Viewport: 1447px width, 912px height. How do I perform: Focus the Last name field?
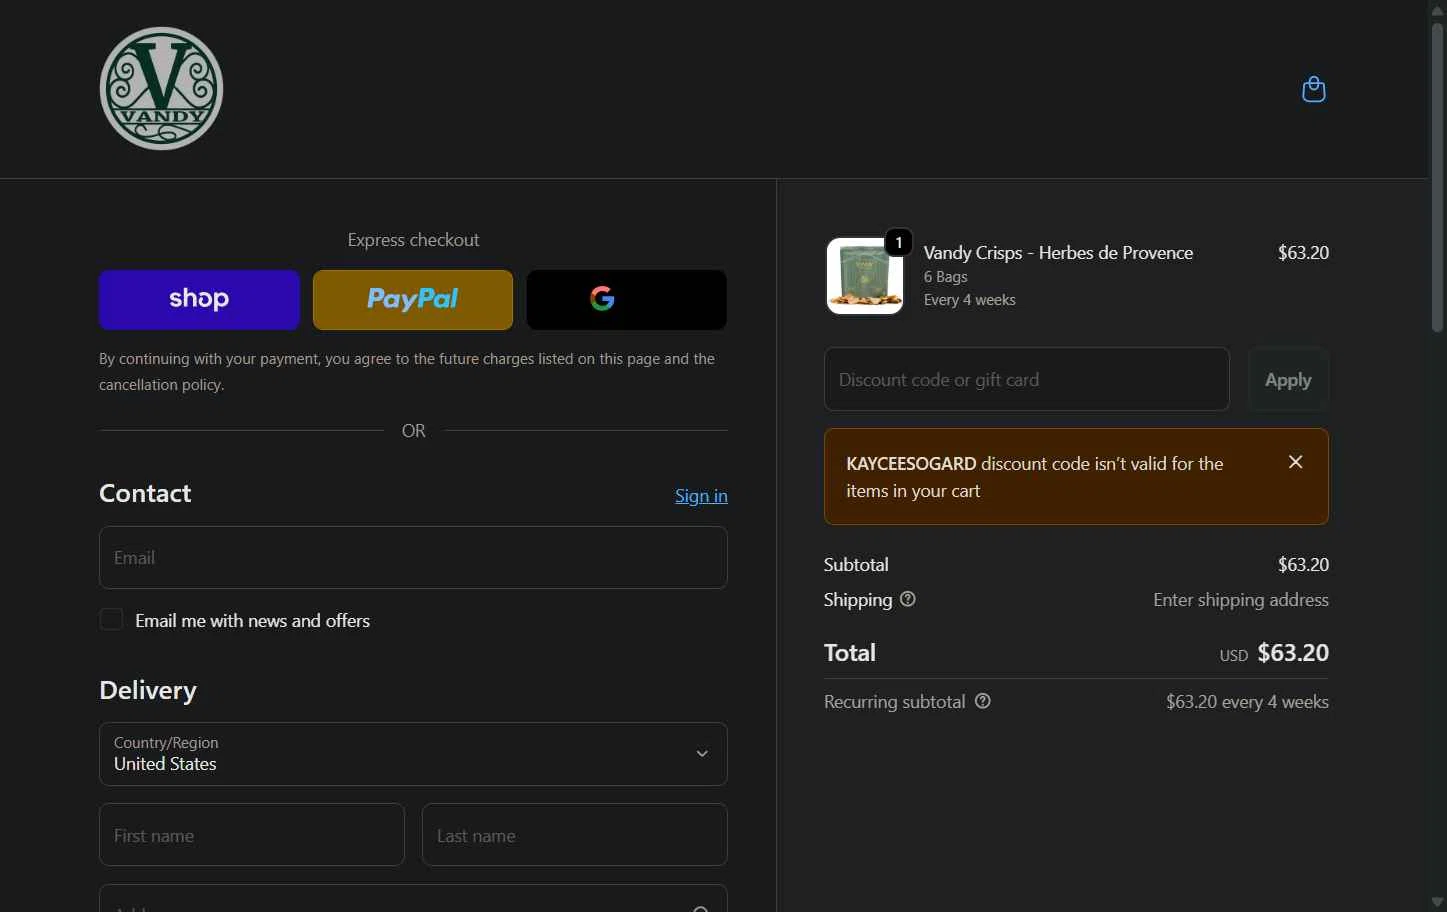point(574,835)
